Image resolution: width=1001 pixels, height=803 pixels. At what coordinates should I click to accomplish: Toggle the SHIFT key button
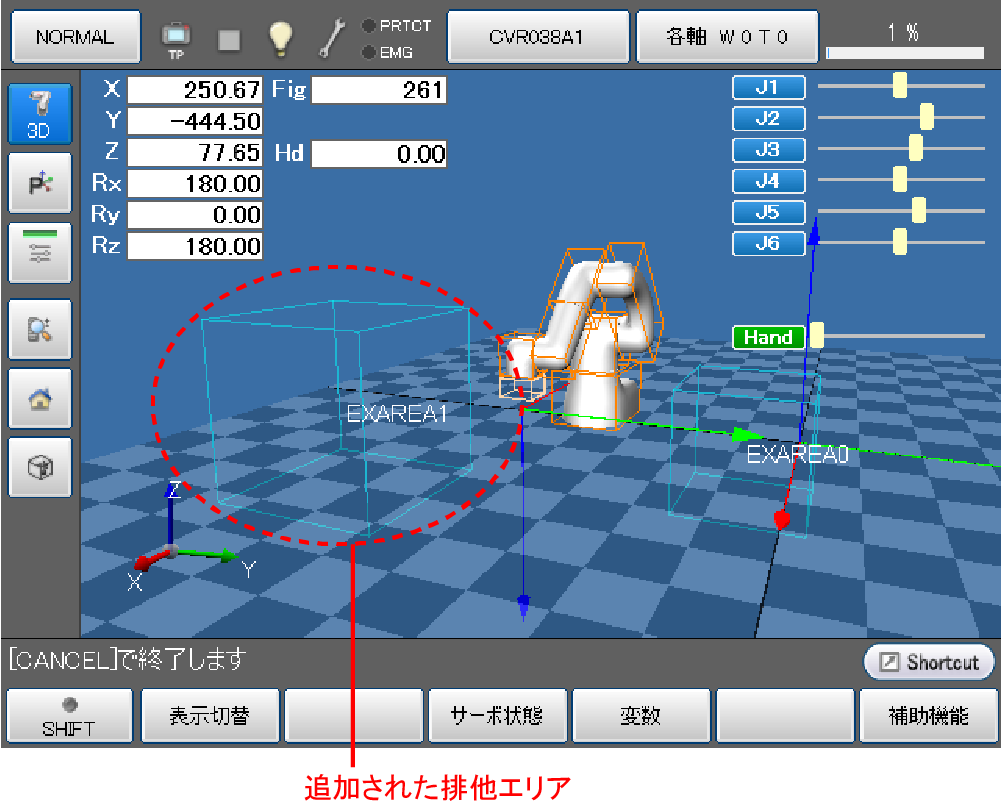pos(68,717)
